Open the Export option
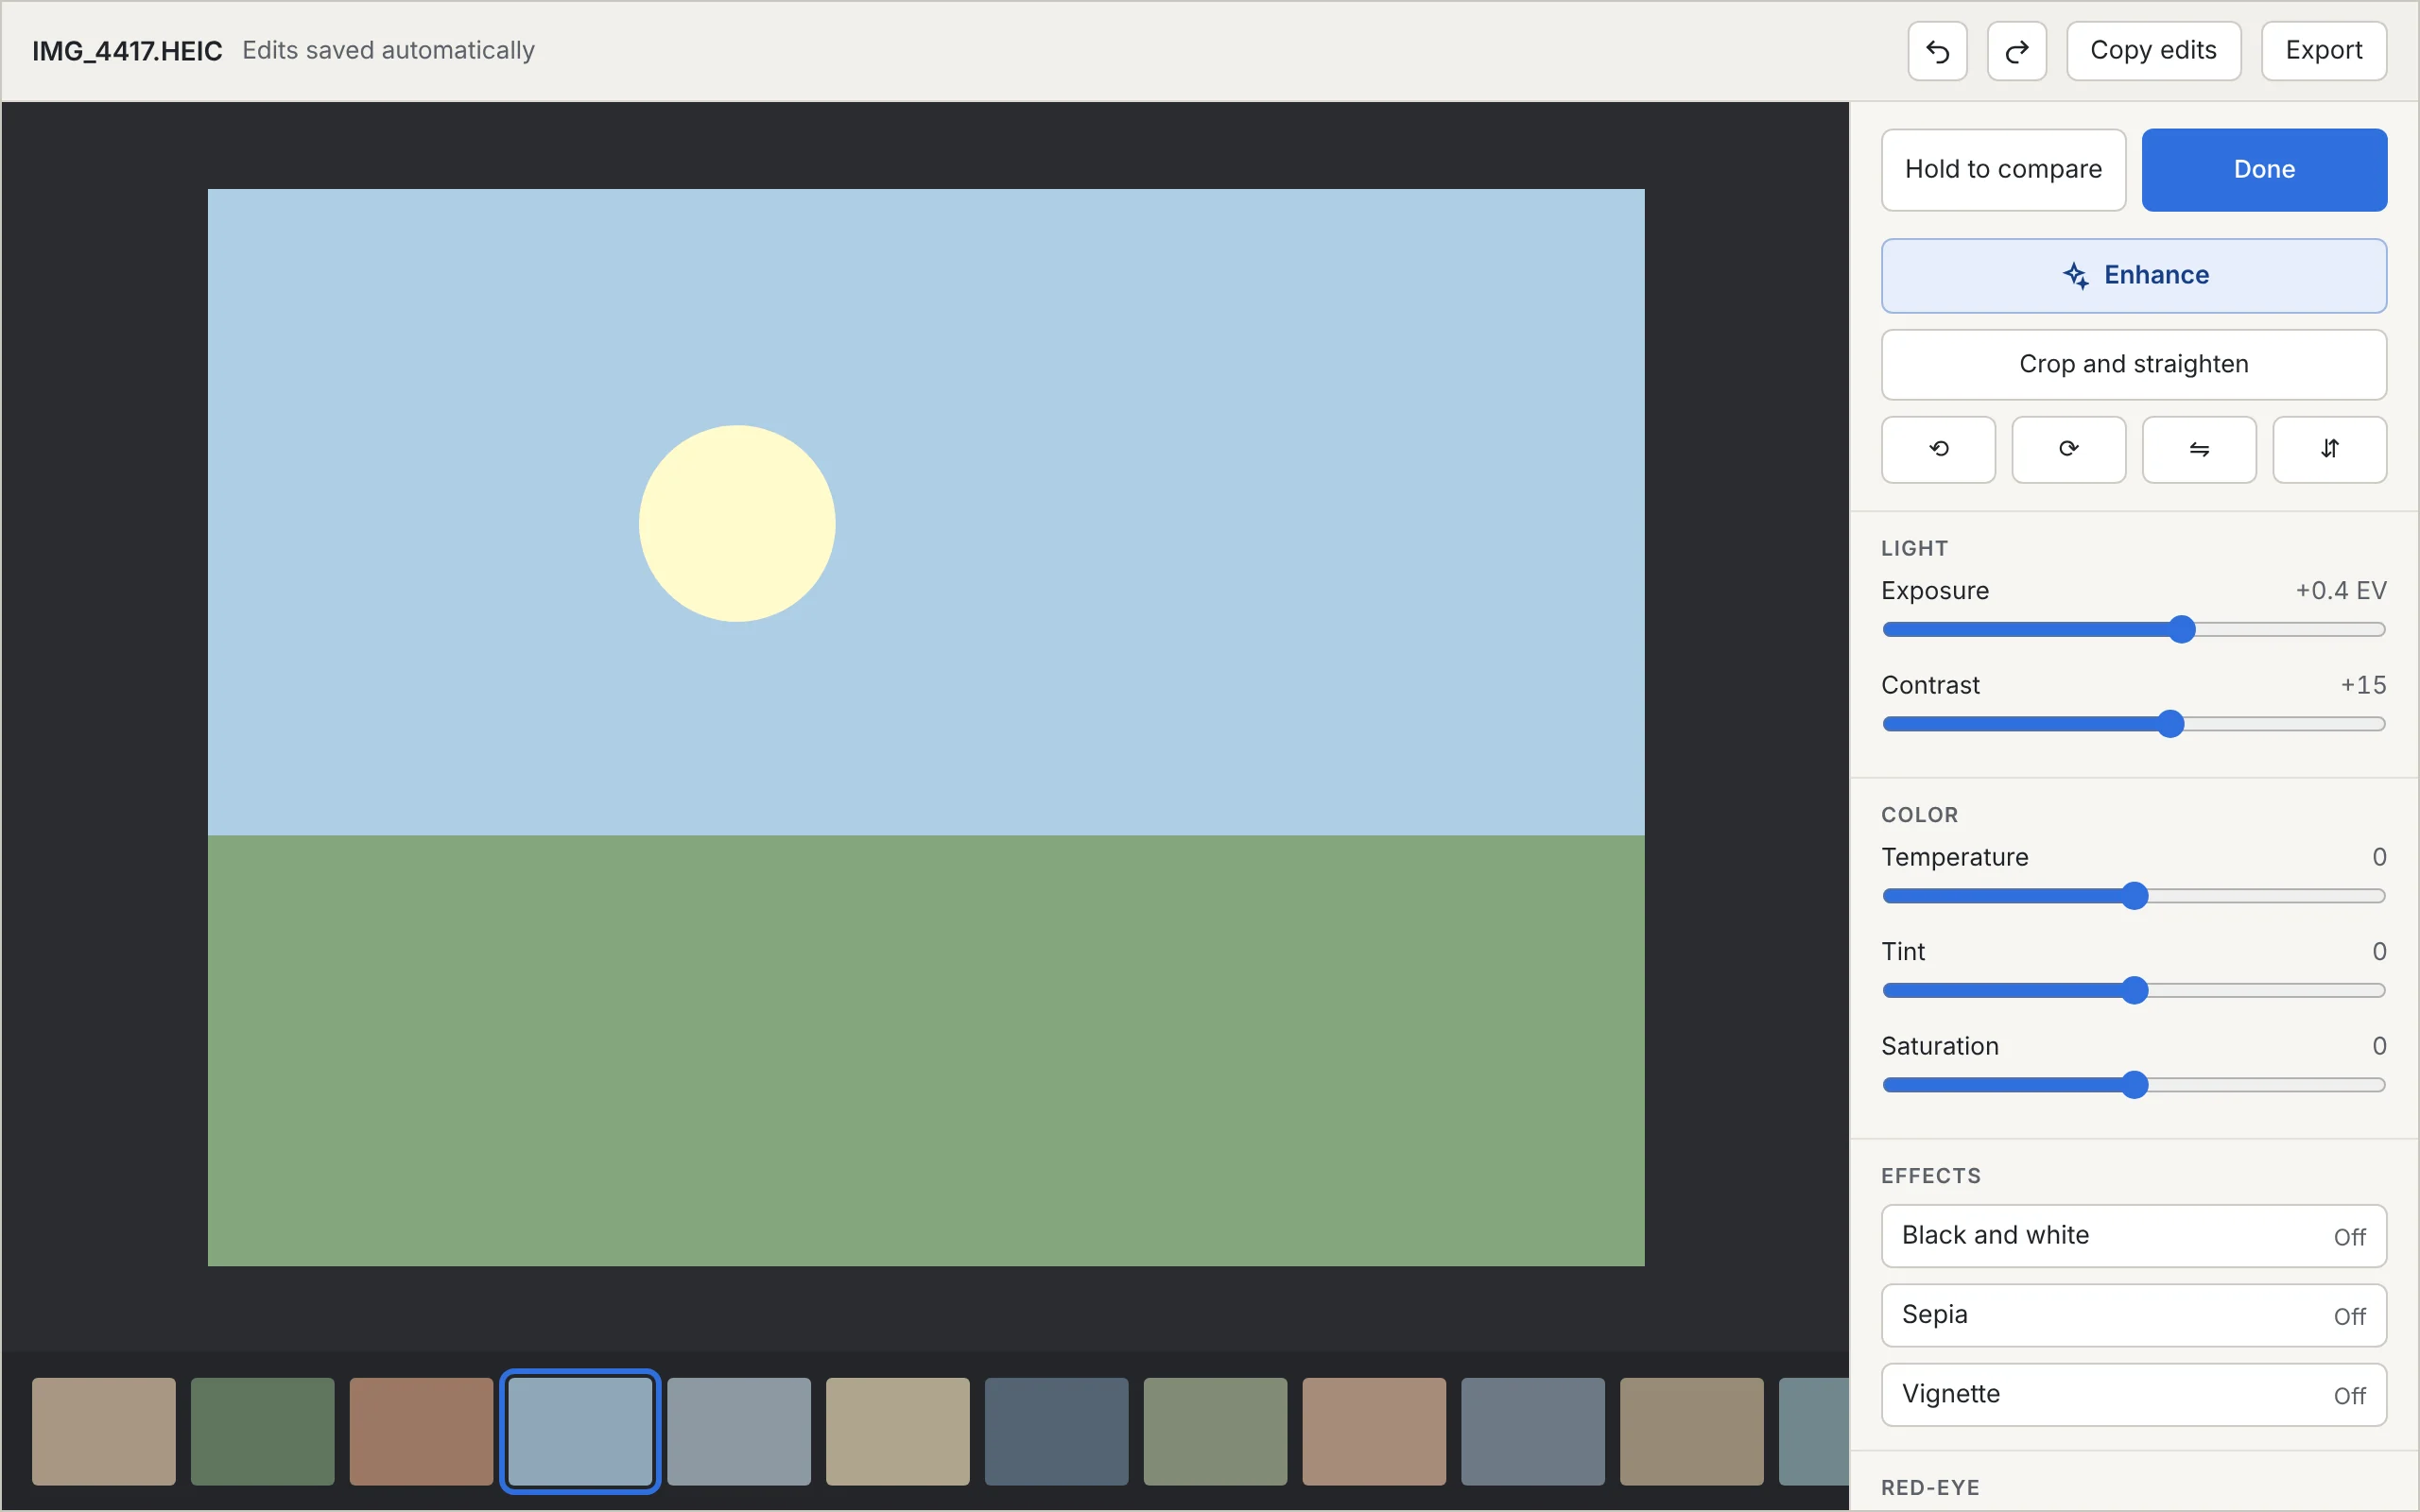 pyautogui.click(x=2323, y=51)
